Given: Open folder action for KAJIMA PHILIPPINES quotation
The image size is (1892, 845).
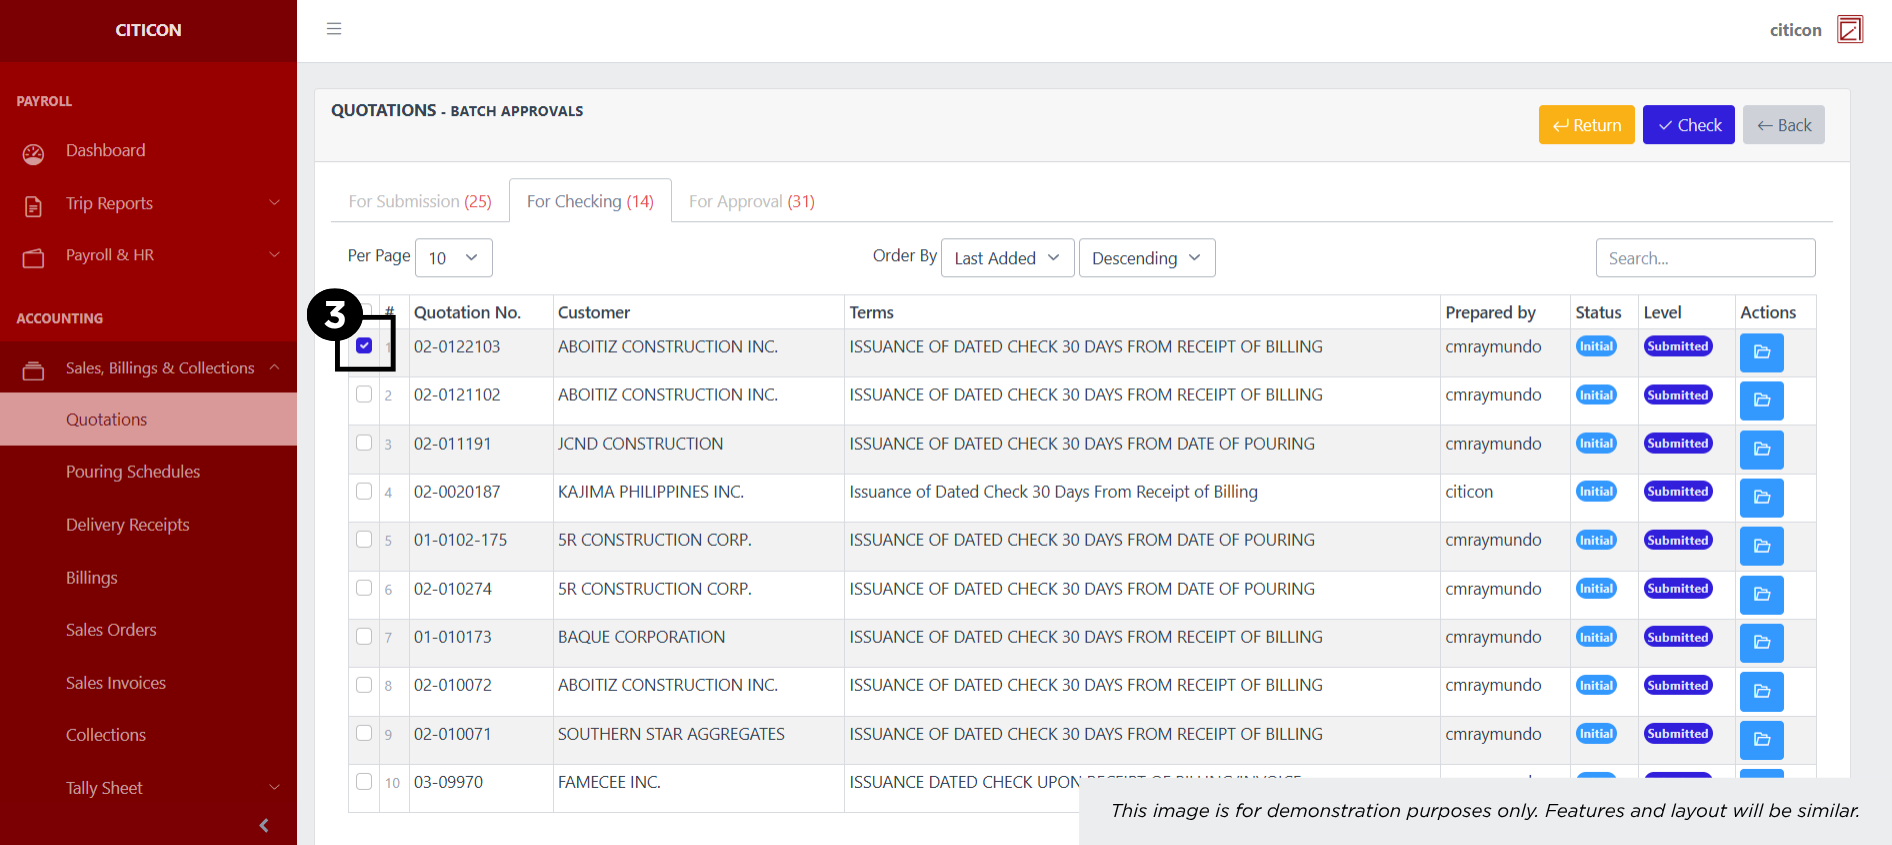Looking at the screenshot, I should (1761, 497).
